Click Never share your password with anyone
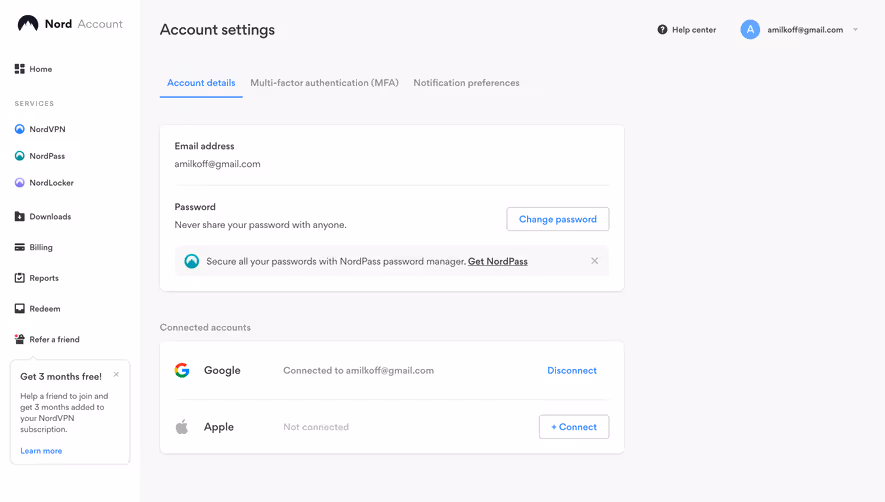 coord(260,225)
